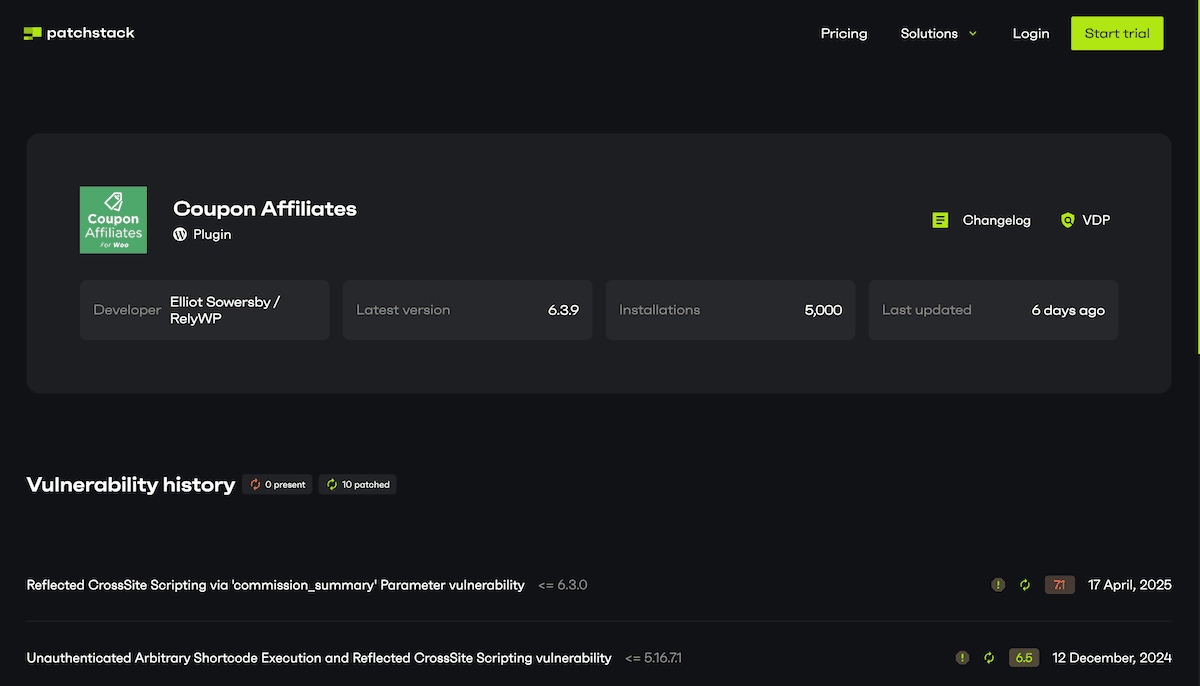Viewport: 1200px width, 686px height.
Task: Open the Unauthenticated Arbitrary Shortcode Execution vulnerability
Action: click(319, 658)
